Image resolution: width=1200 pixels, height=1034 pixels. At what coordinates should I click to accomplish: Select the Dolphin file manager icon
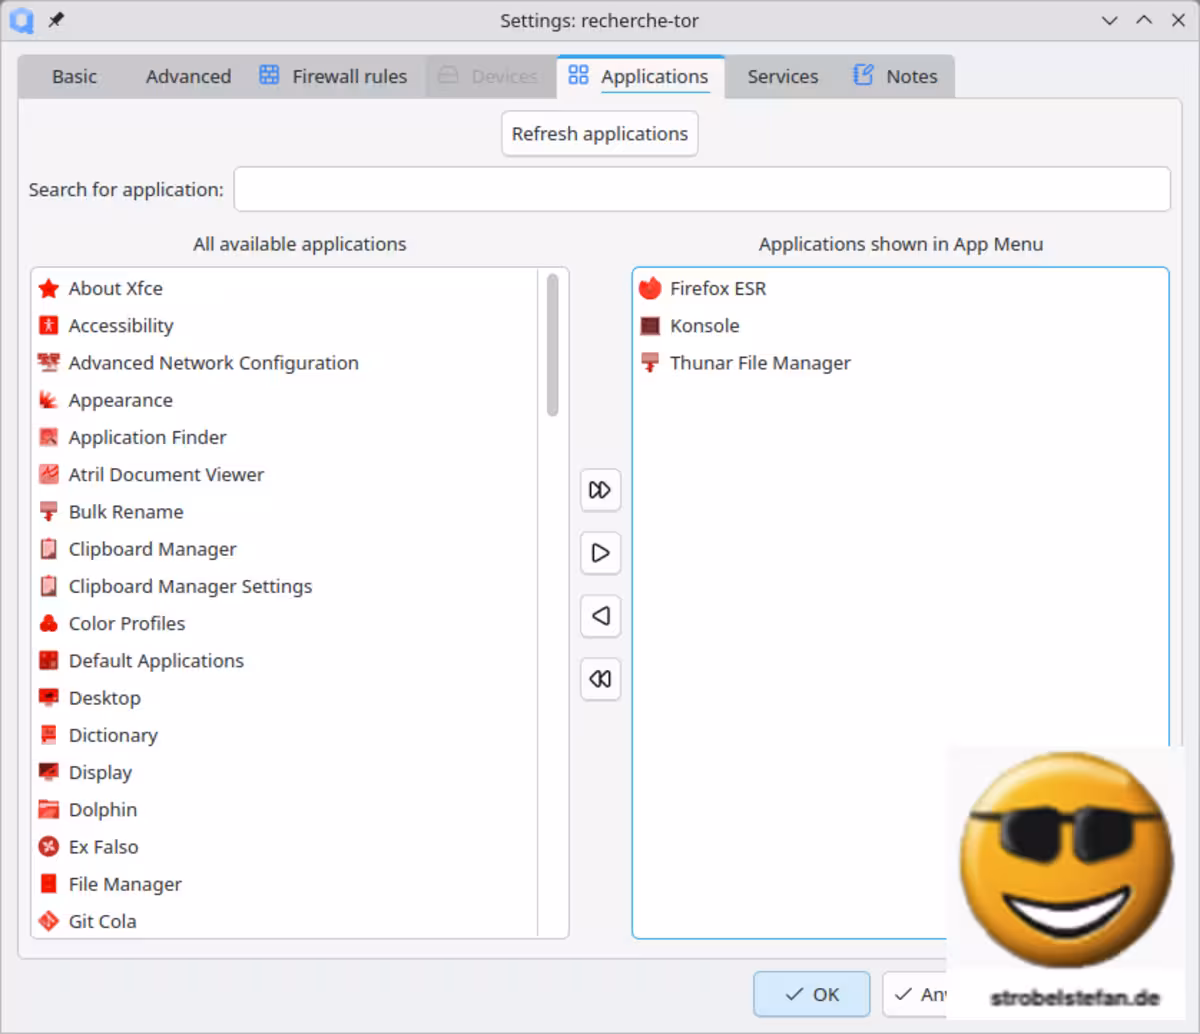(x=49, y=809)
